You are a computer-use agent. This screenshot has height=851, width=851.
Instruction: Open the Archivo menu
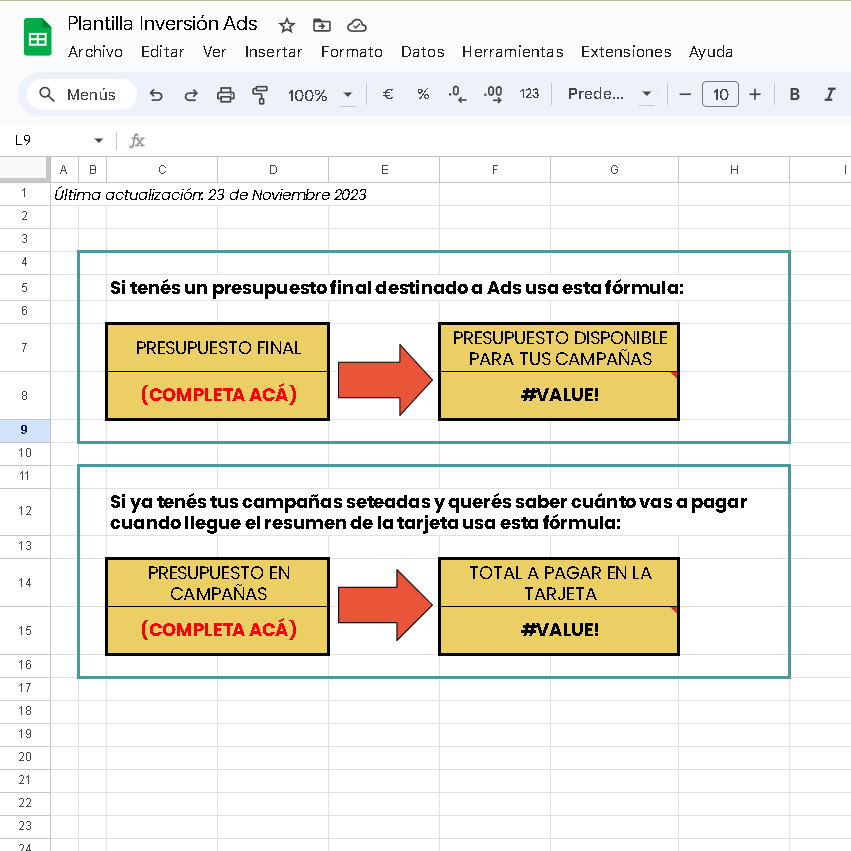click(95, 52)
